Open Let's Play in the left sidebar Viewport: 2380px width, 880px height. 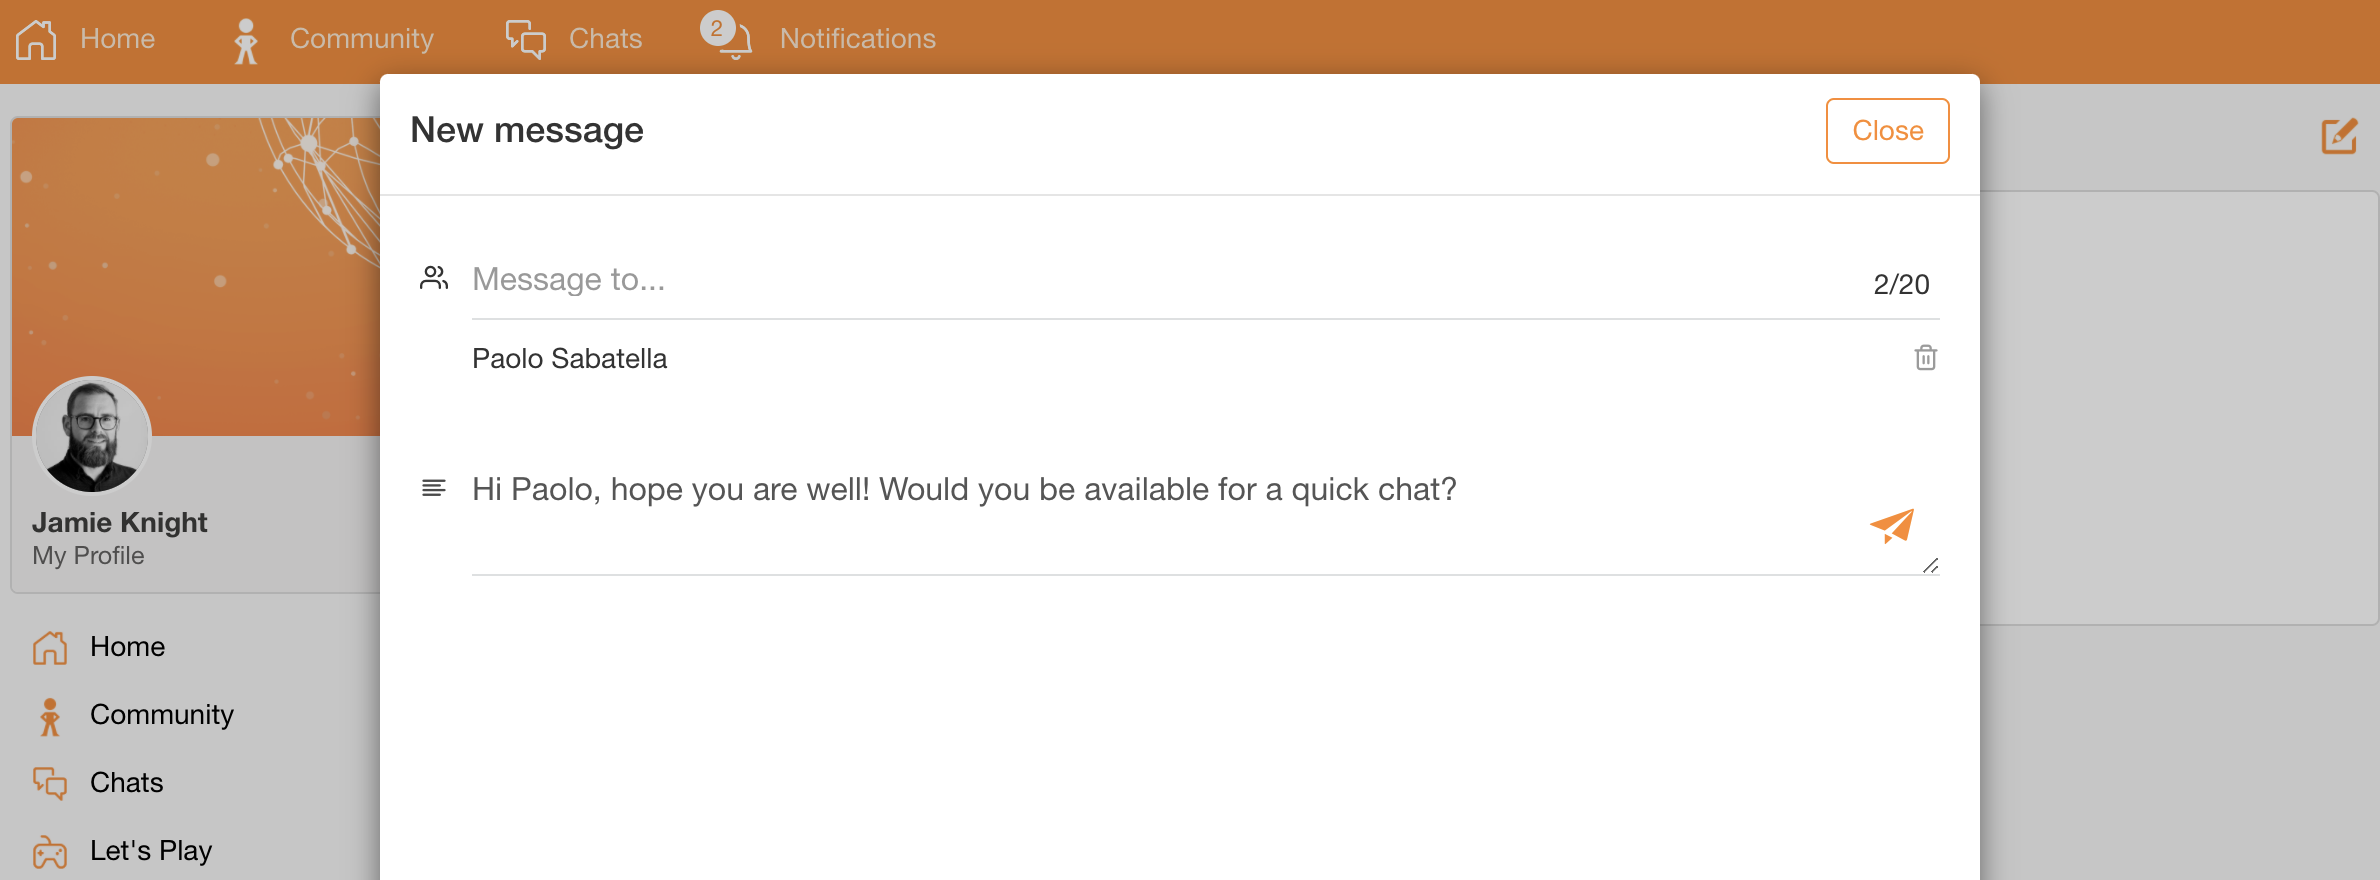point(151,851)
